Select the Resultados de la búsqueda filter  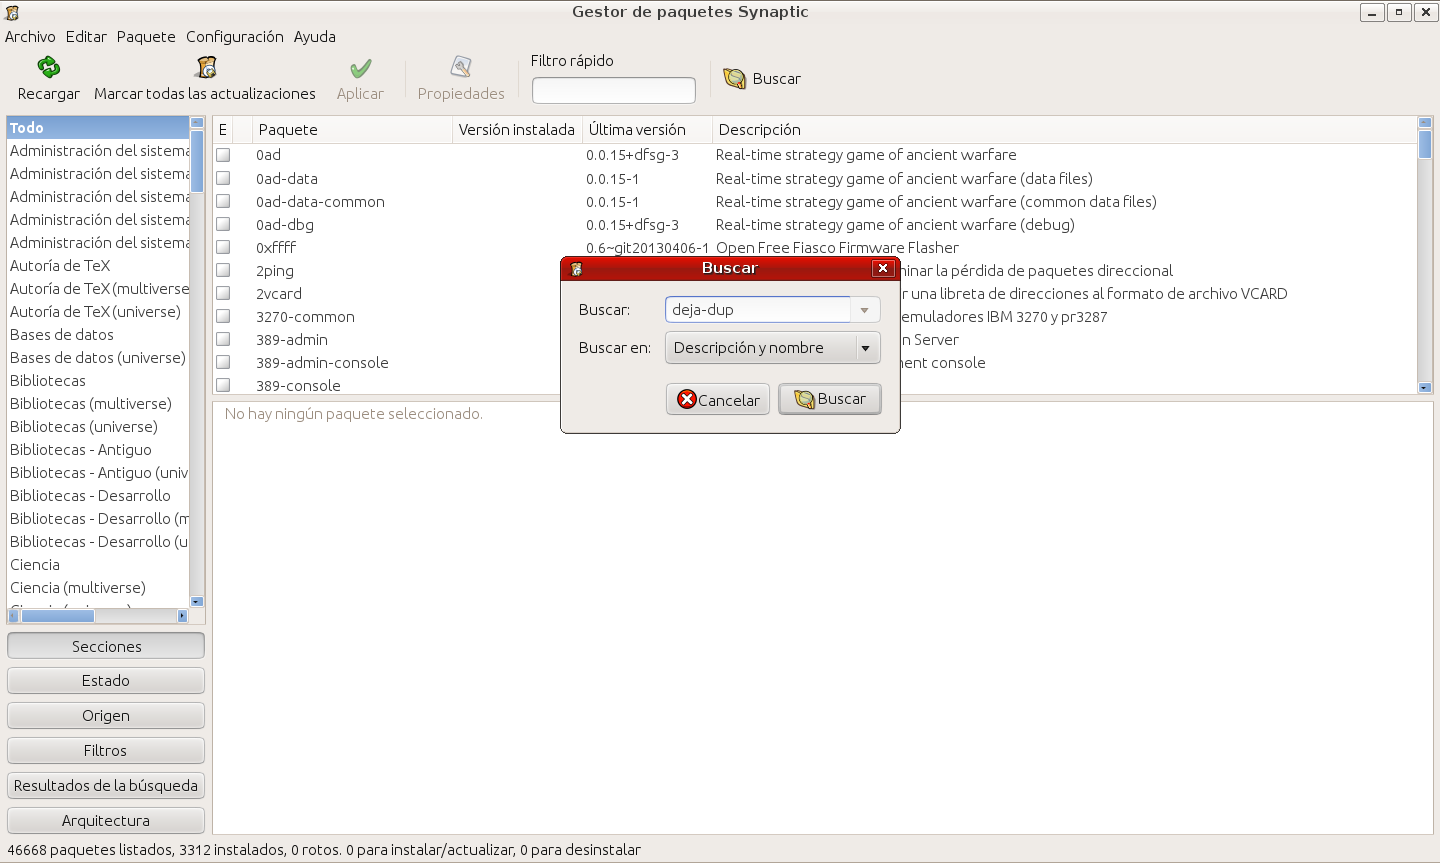[106, 786]
